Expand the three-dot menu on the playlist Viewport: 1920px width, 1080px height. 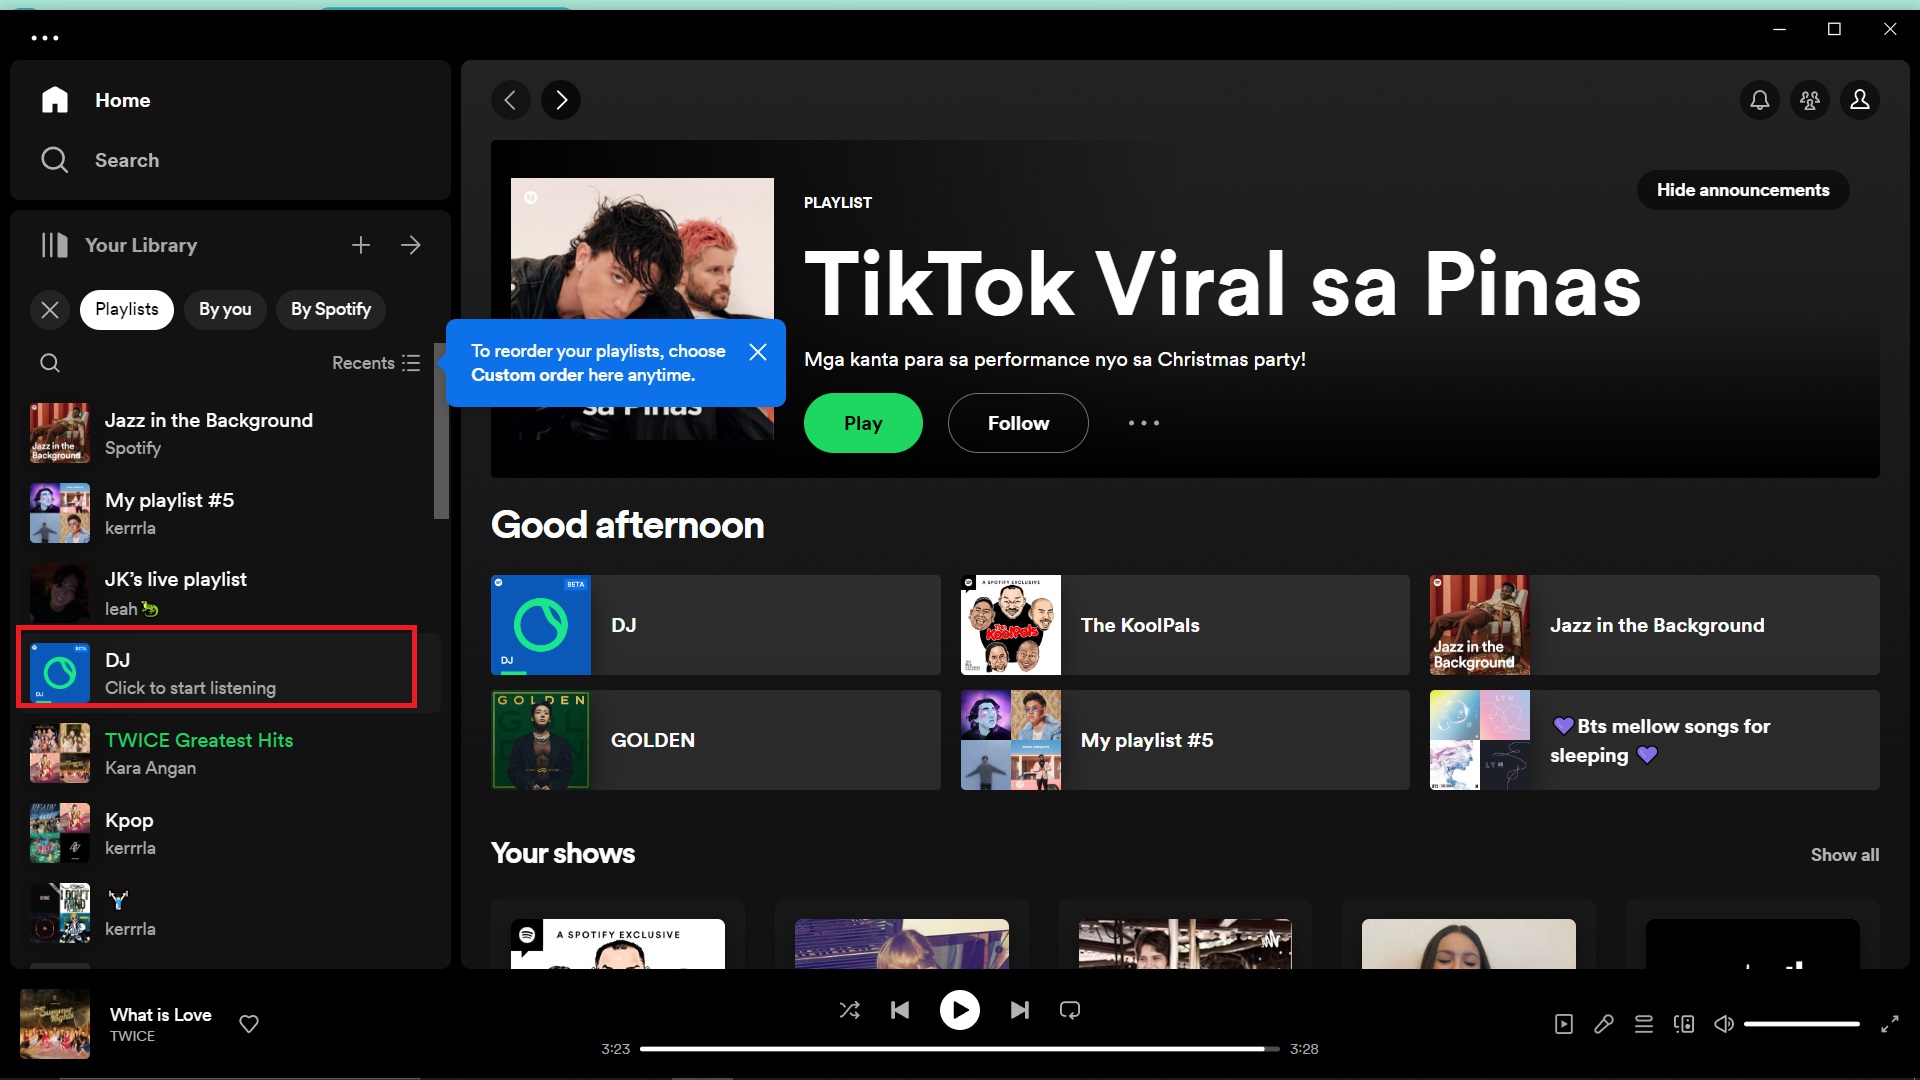pyautogui.click(x=1142, y=423)
